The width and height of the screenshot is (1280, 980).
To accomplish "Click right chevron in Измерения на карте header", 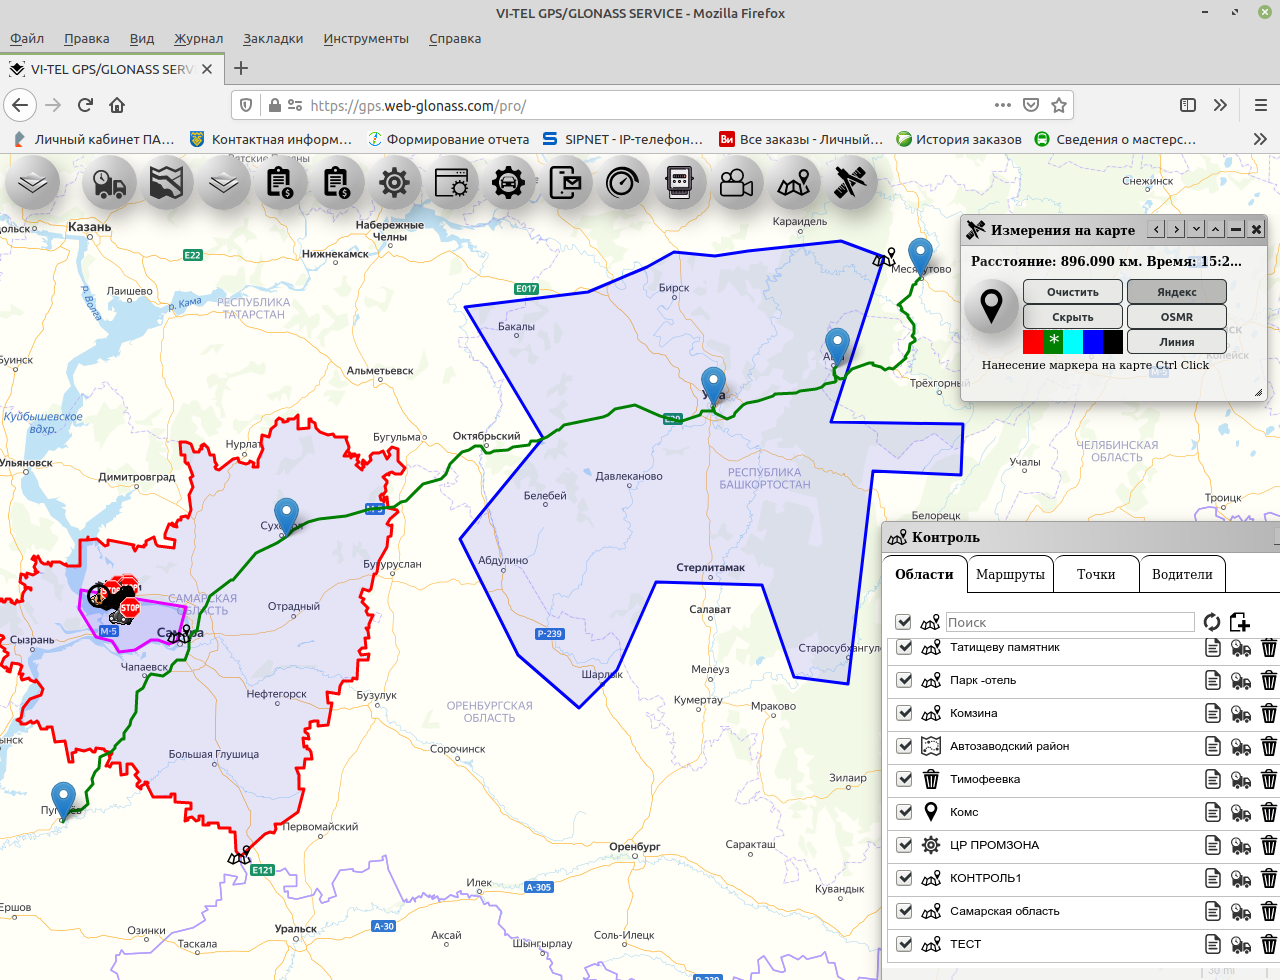I will 1176,230.
